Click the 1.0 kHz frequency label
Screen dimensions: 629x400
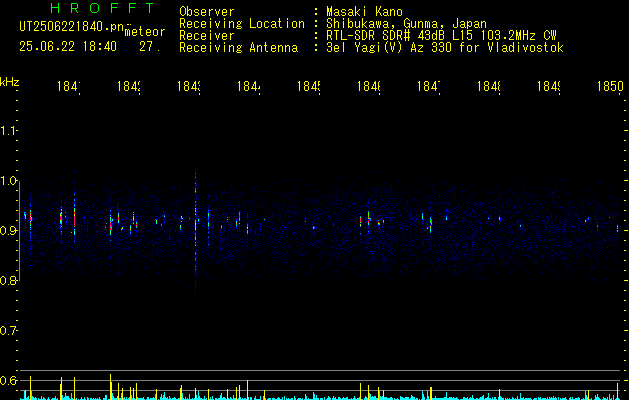tap(8, 181)
